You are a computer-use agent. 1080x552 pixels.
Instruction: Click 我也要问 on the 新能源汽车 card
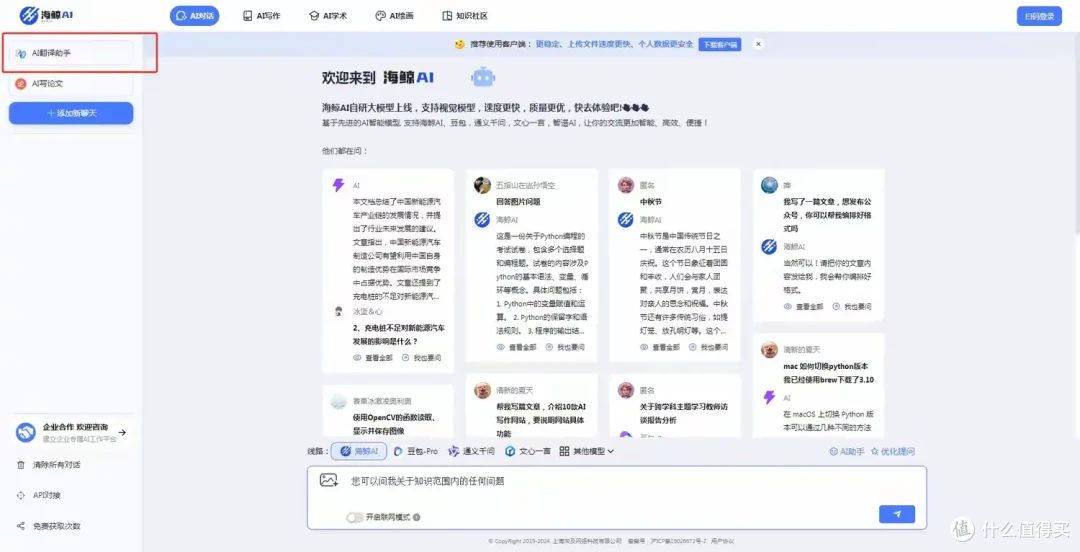[421, 358]
